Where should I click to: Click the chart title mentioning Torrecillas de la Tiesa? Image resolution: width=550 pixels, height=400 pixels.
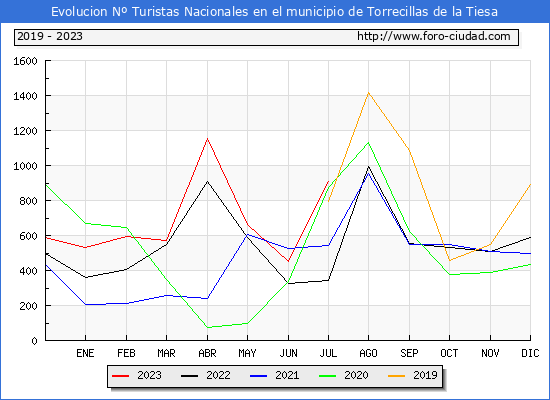click(274, 12)
